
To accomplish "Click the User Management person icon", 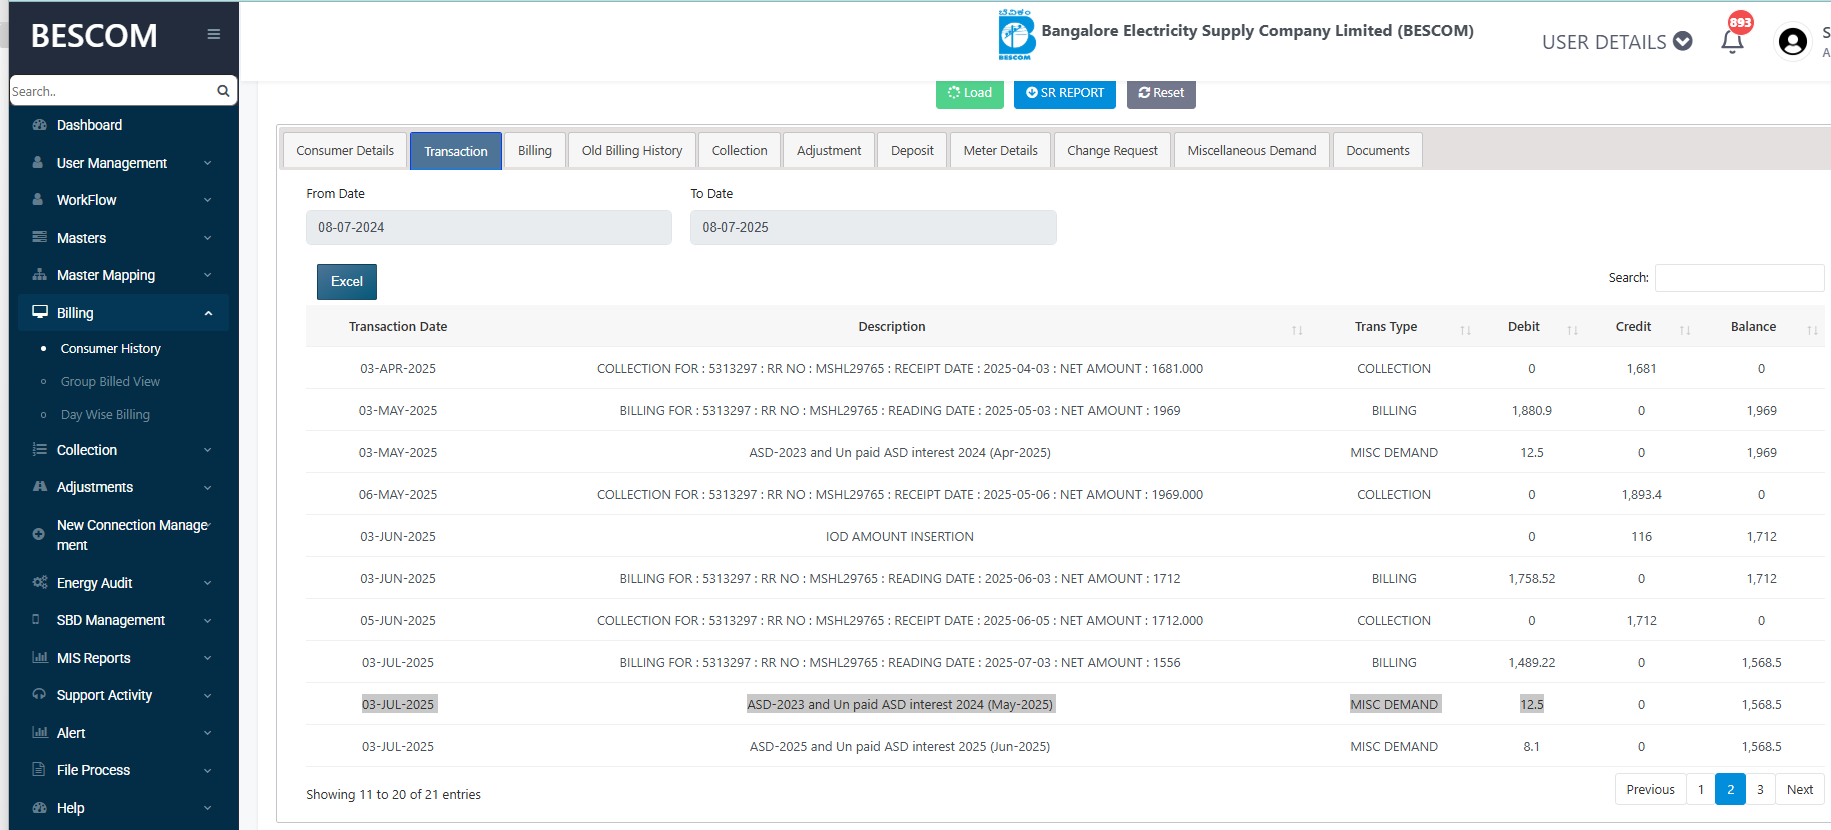I will (x=38, y=162).
